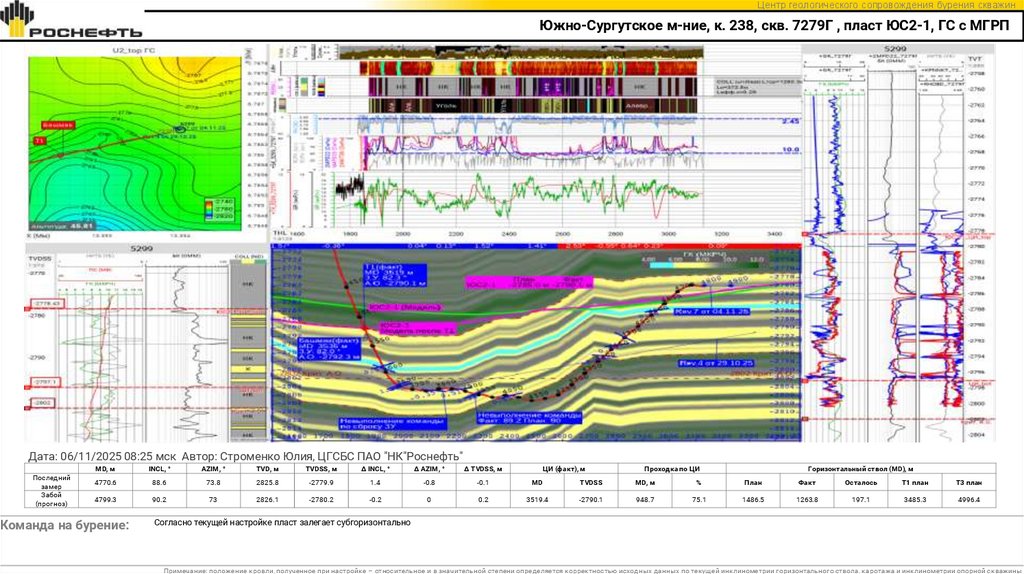Click the 'Невыполнение команды по сбросу ЗУ' note

pyautogui.click(x=391, y=424)
